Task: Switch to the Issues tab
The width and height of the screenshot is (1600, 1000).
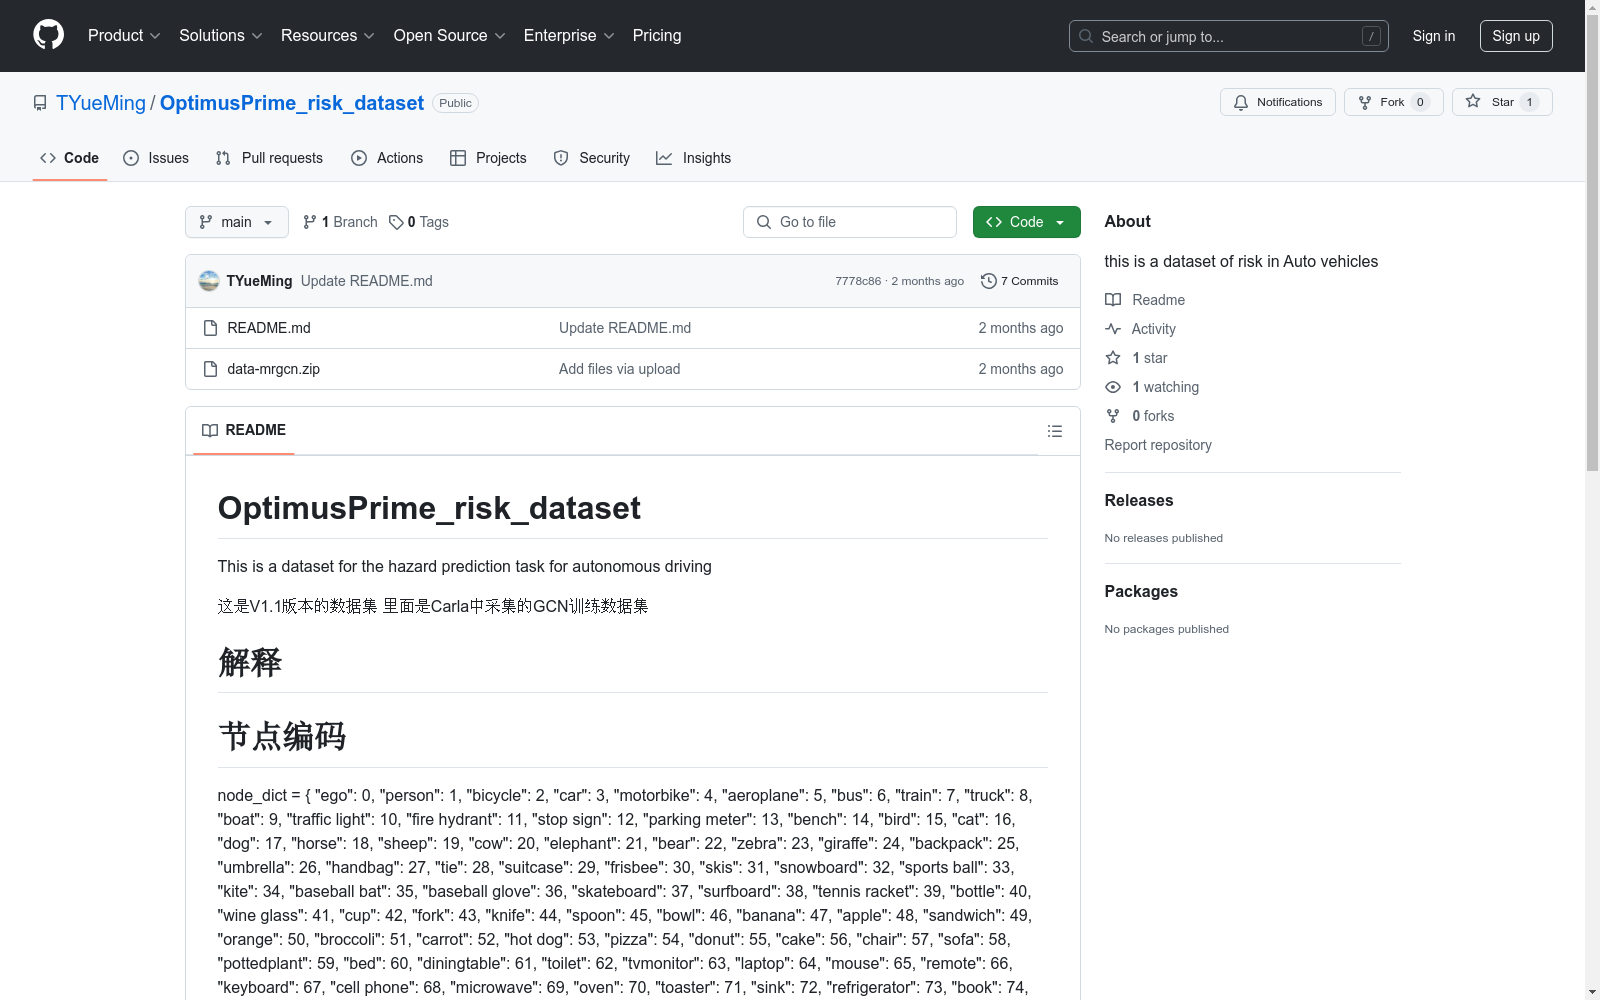Action: (156, 158)
